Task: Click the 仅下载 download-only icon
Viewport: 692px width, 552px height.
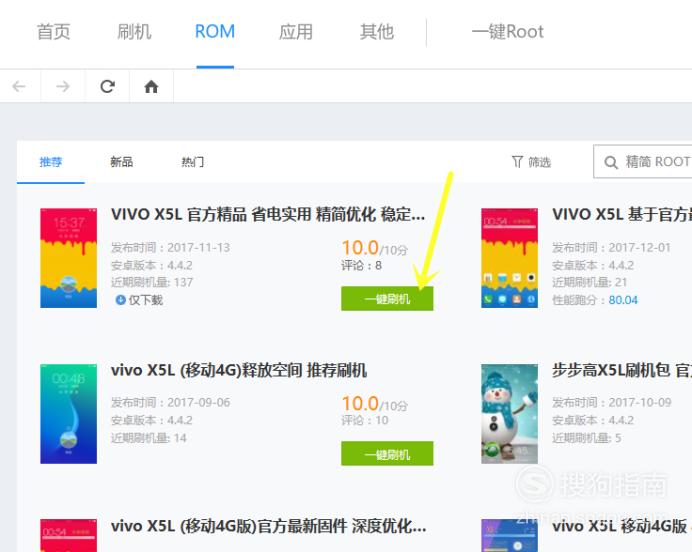Action: point(120,300)
